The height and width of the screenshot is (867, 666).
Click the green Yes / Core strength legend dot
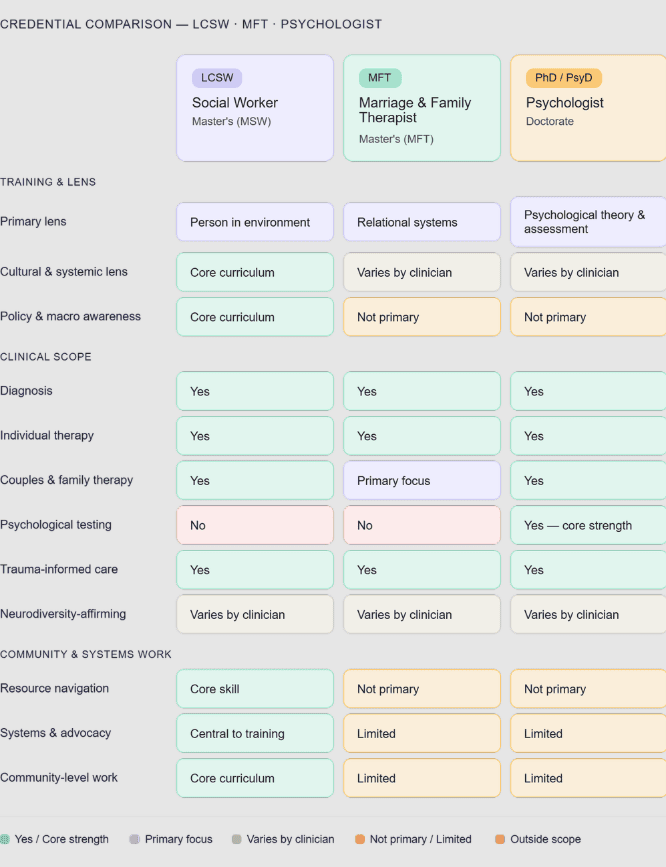5,839
